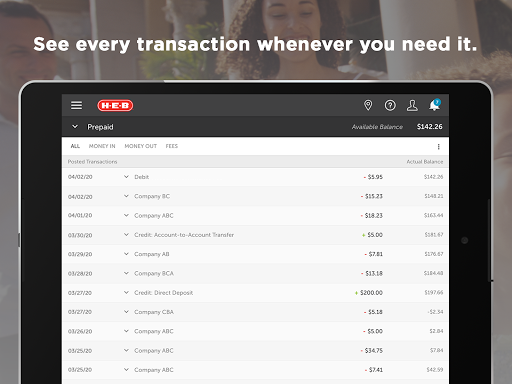Select the ALL transactions tab
512x384 pixels.
click(75, 146)
